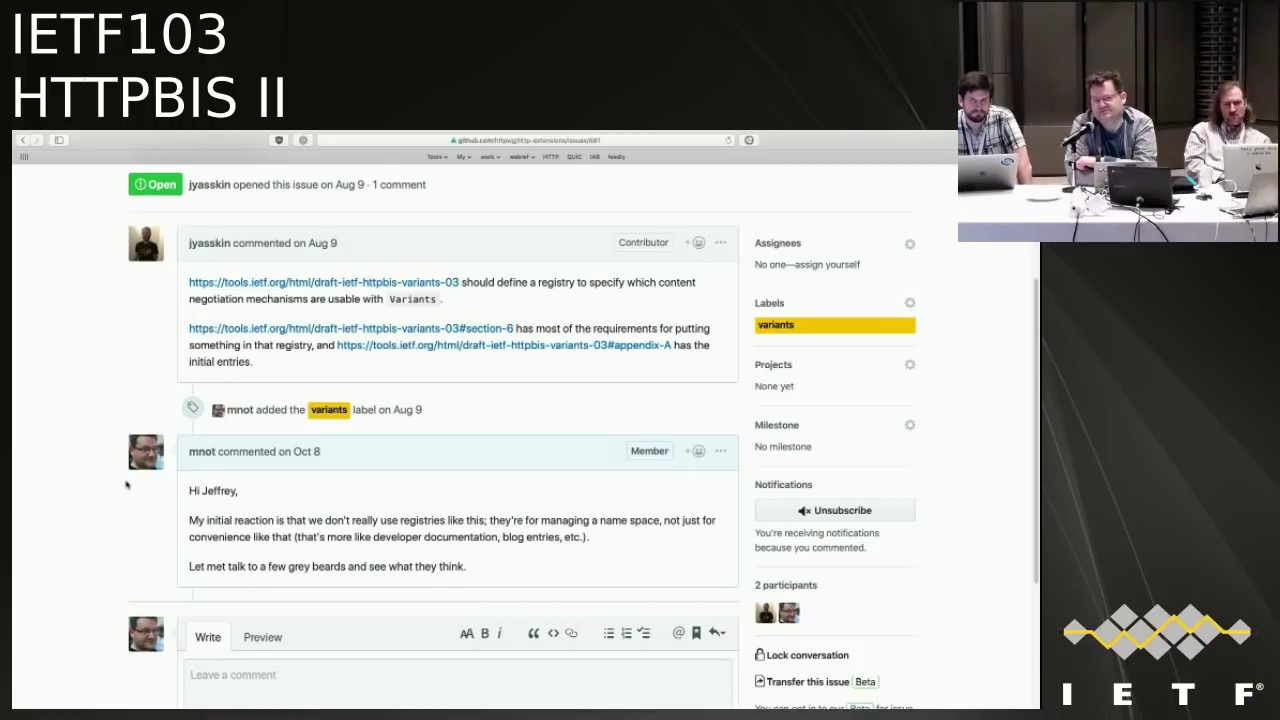Apply bold formatting in comment editor
Image resolution: width=1280 pixels, height=720 pixels.
pyautogui.click(x=485, y=633)
